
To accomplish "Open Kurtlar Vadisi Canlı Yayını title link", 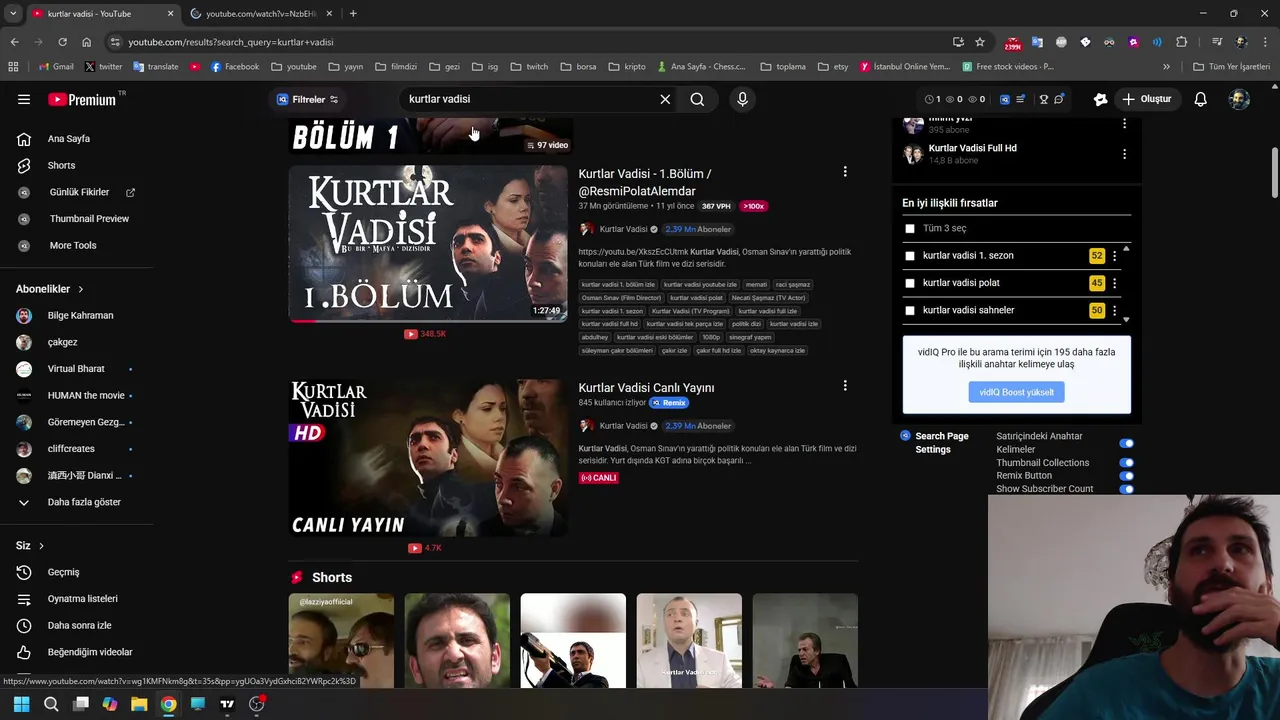I will point(646,388).
